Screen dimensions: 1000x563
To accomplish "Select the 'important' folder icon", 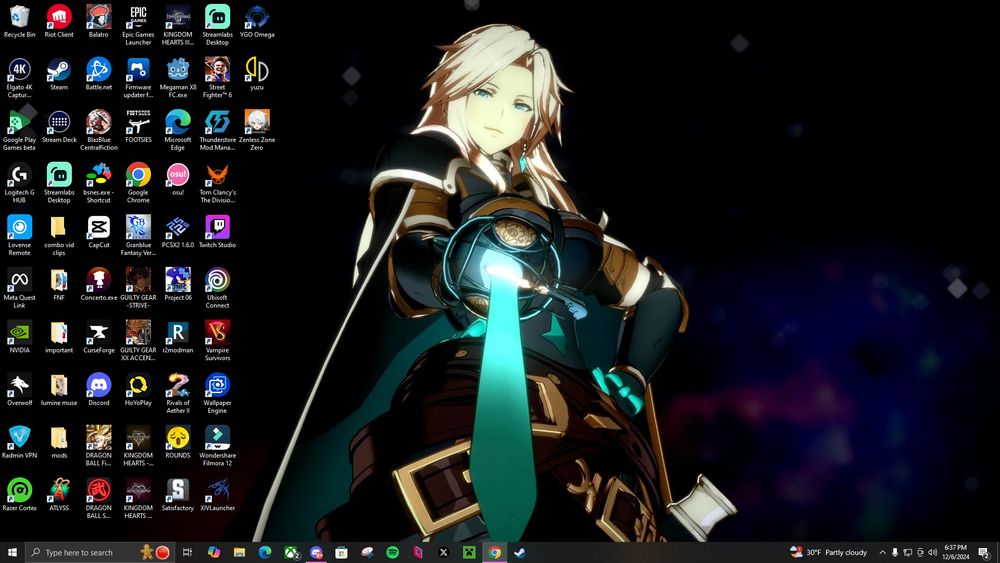I will pyautogui.click(x=59, y=337).
